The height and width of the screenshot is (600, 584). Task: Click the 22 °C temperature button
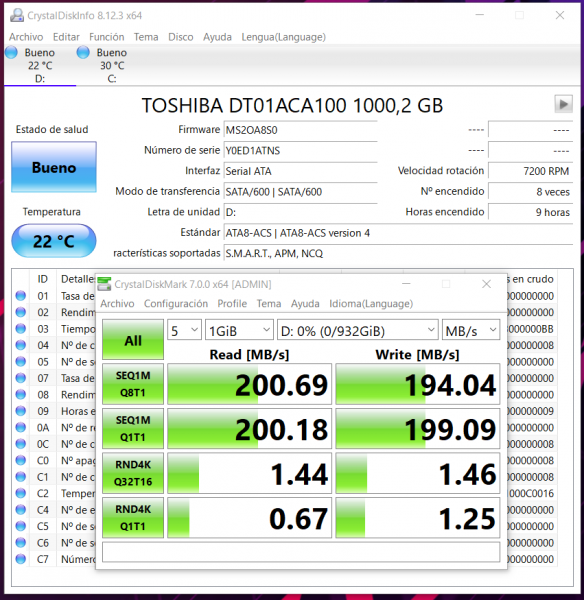pos(54,241)
